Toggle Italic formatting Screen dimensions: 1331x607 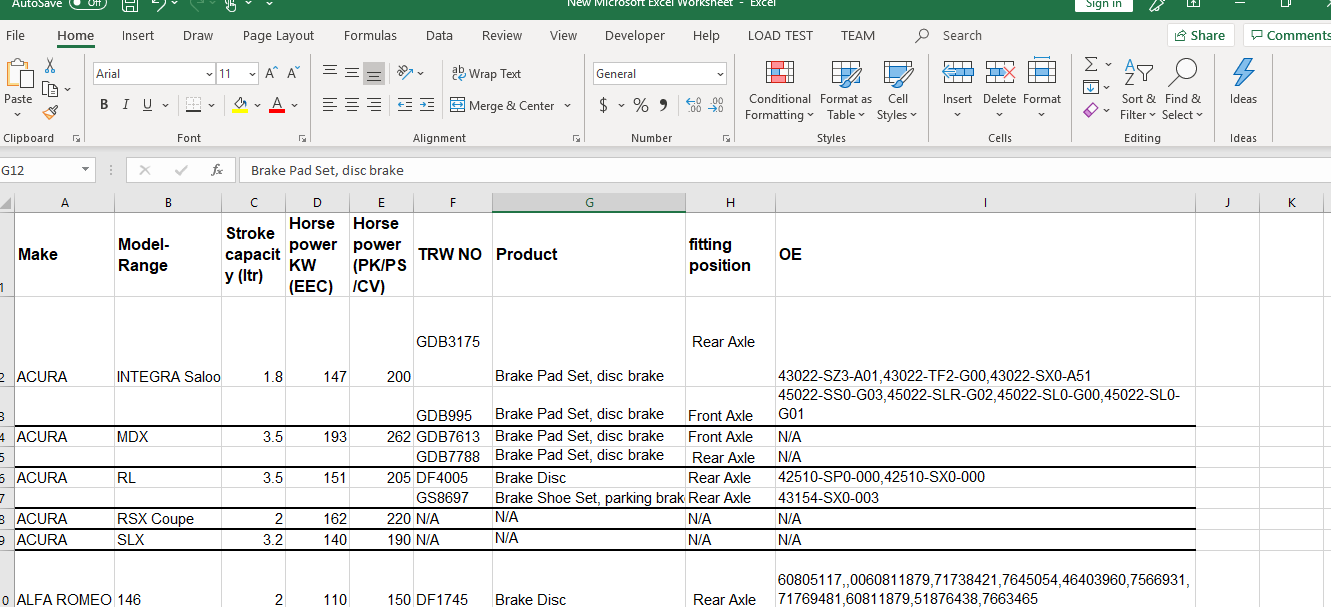pyautogui.click(x=126, y=105)
